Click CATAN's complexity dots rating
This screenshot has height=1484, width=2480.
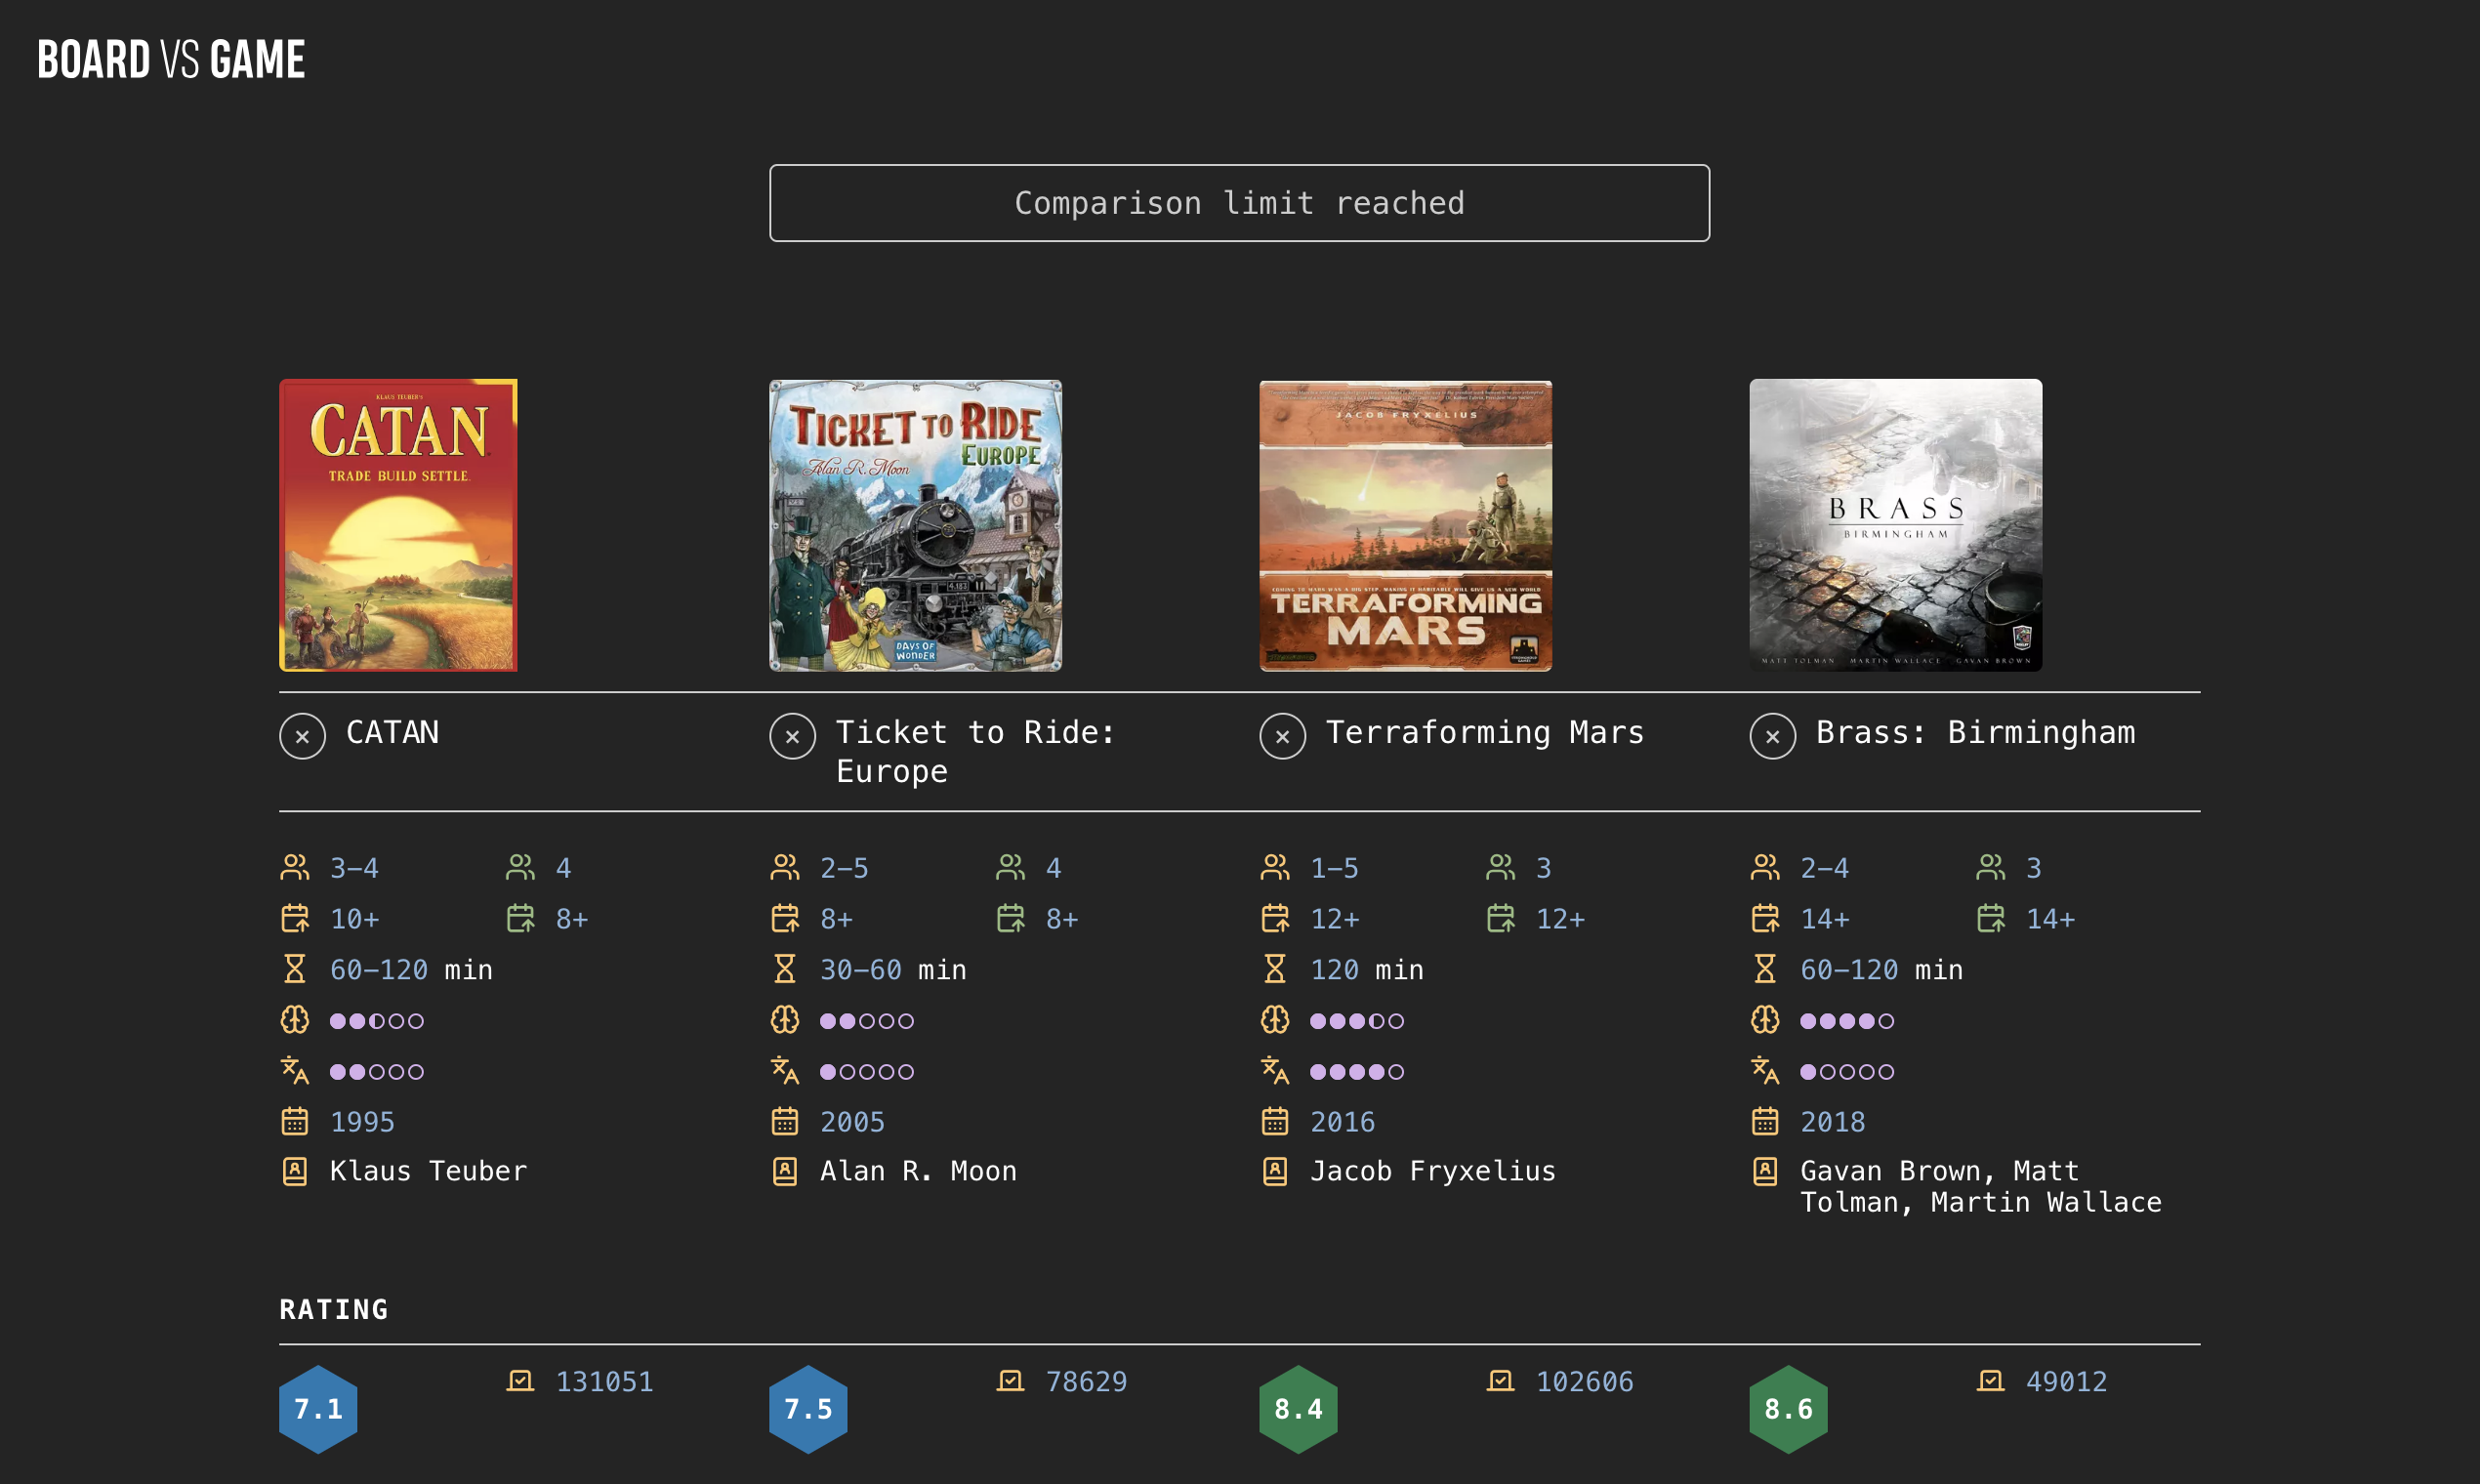coord(377,1021)
